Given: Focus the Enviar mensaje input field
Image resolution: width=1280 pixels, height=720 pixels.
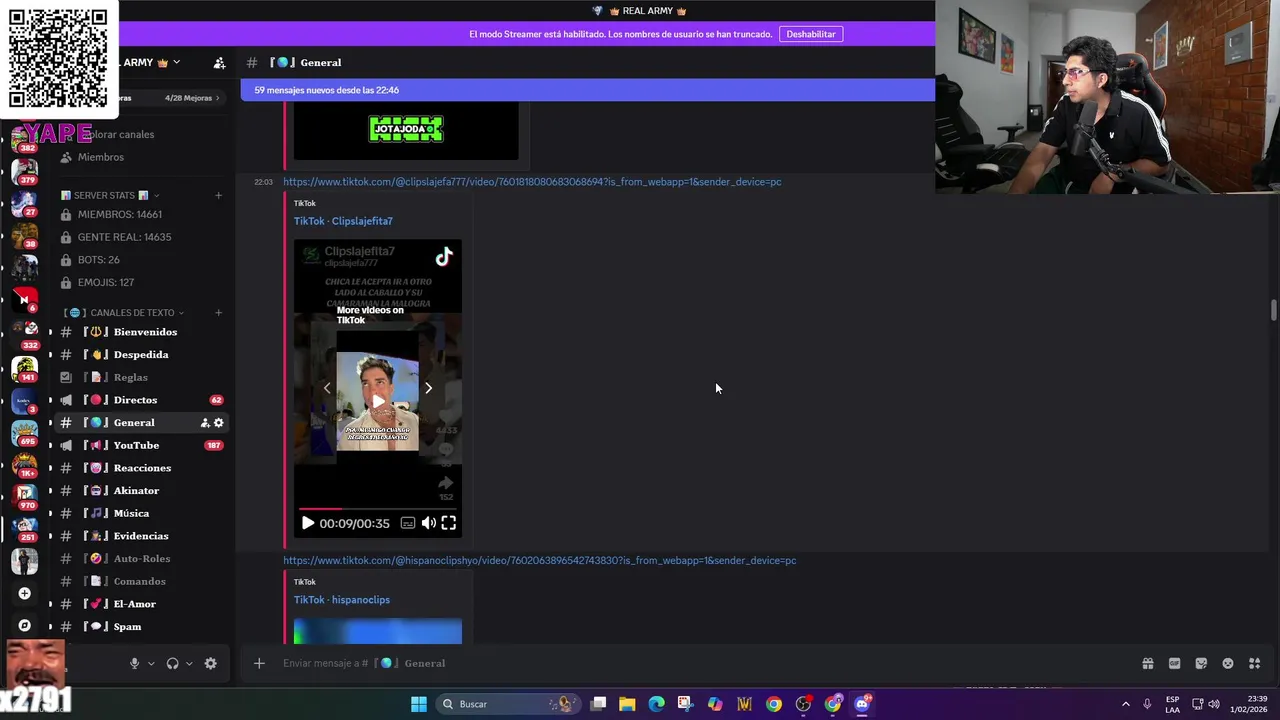Looking at the screenshot, I should 700,663.
